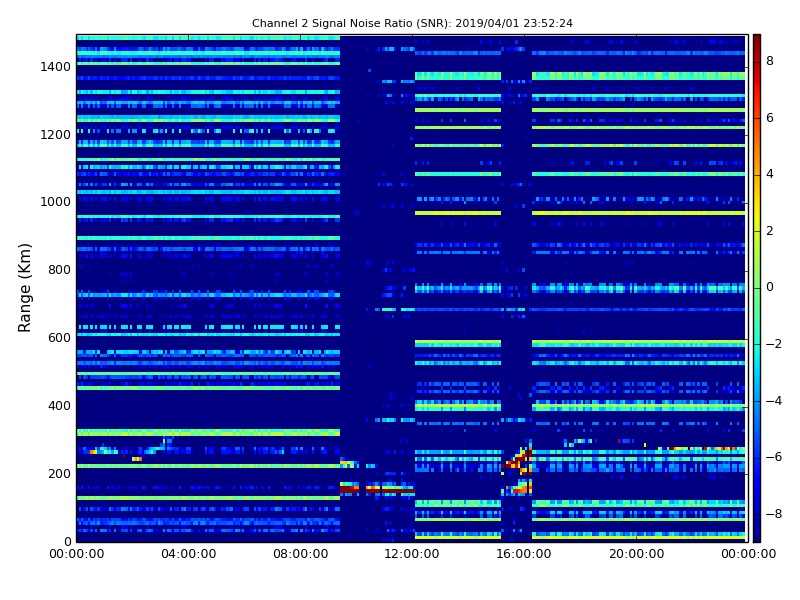The width and height of the screenshot is (800, 600).
Task: Click the 12:00:00 time tick label
Action: [412, 554]
